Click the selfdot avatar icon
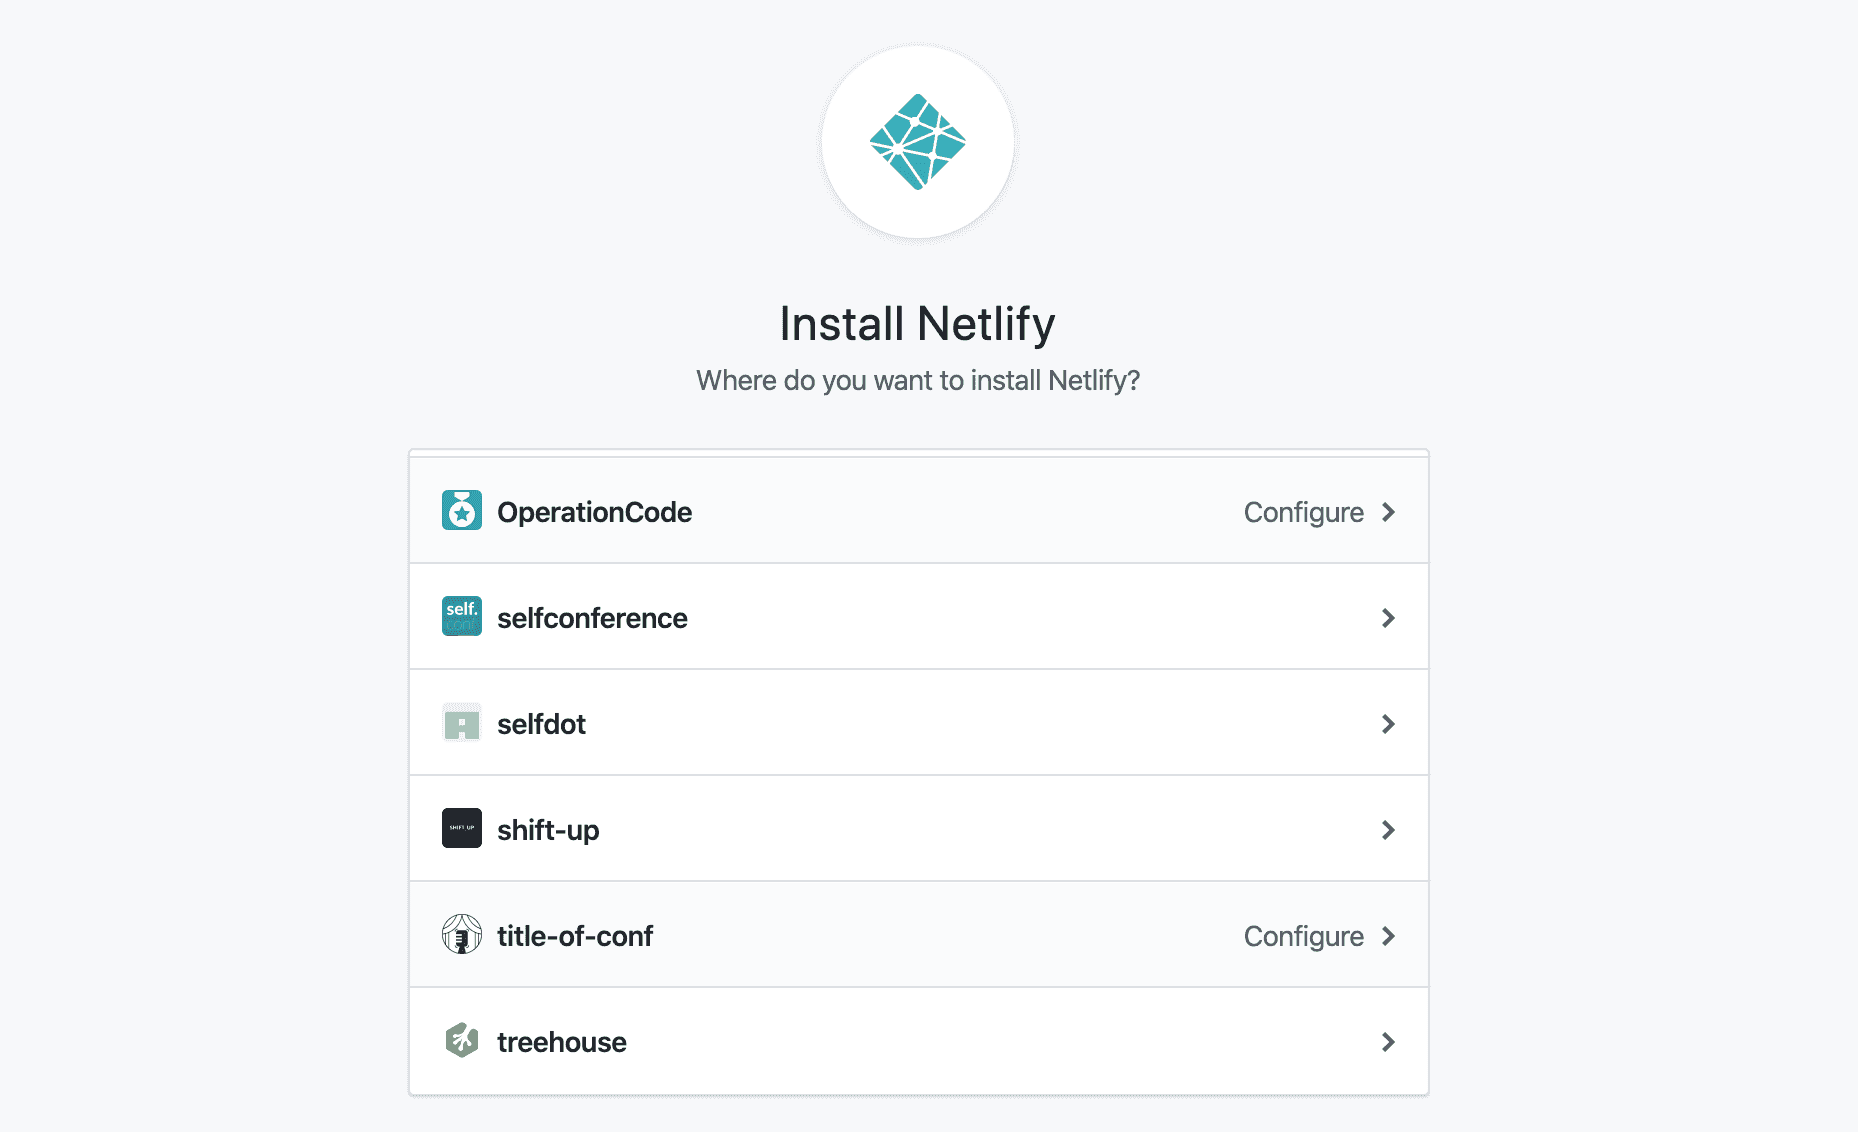The height and width of the screenshot is (1132, 1858). 462,723
